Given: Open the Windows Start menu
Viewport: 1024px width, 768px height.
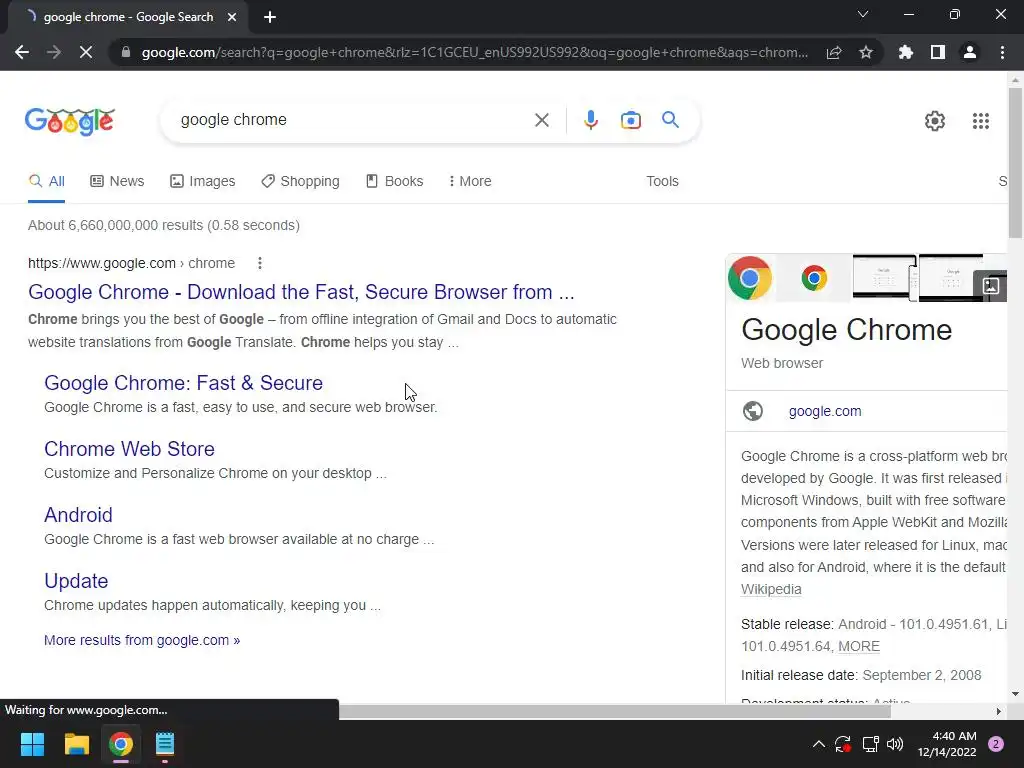Looking at the screenshot, I should [32, 744].
